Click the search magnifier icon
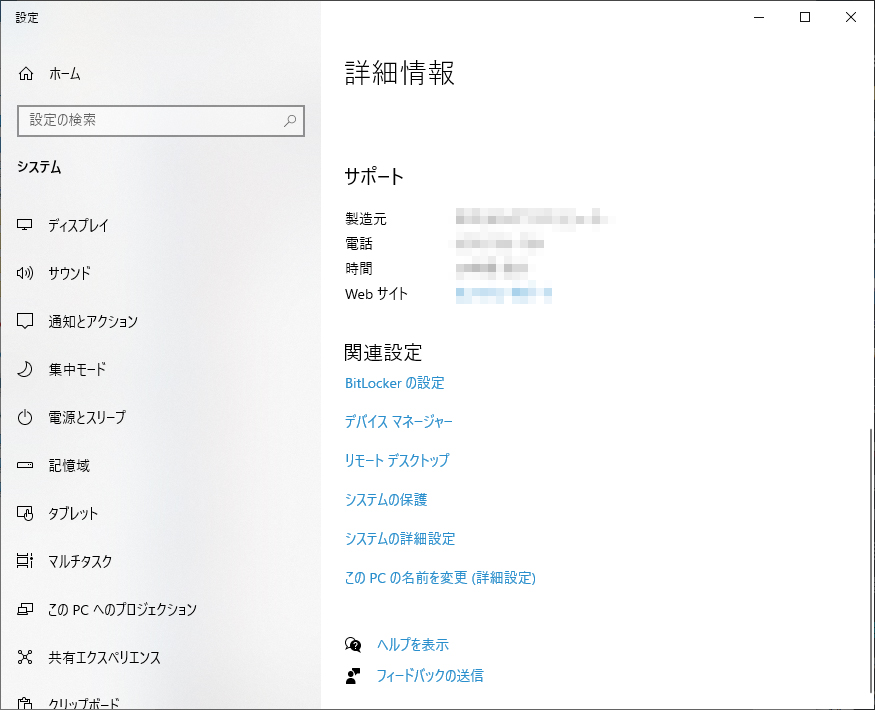Image resolution: width=875 pixels, height=710 pixels. click(x=290, y=121)
